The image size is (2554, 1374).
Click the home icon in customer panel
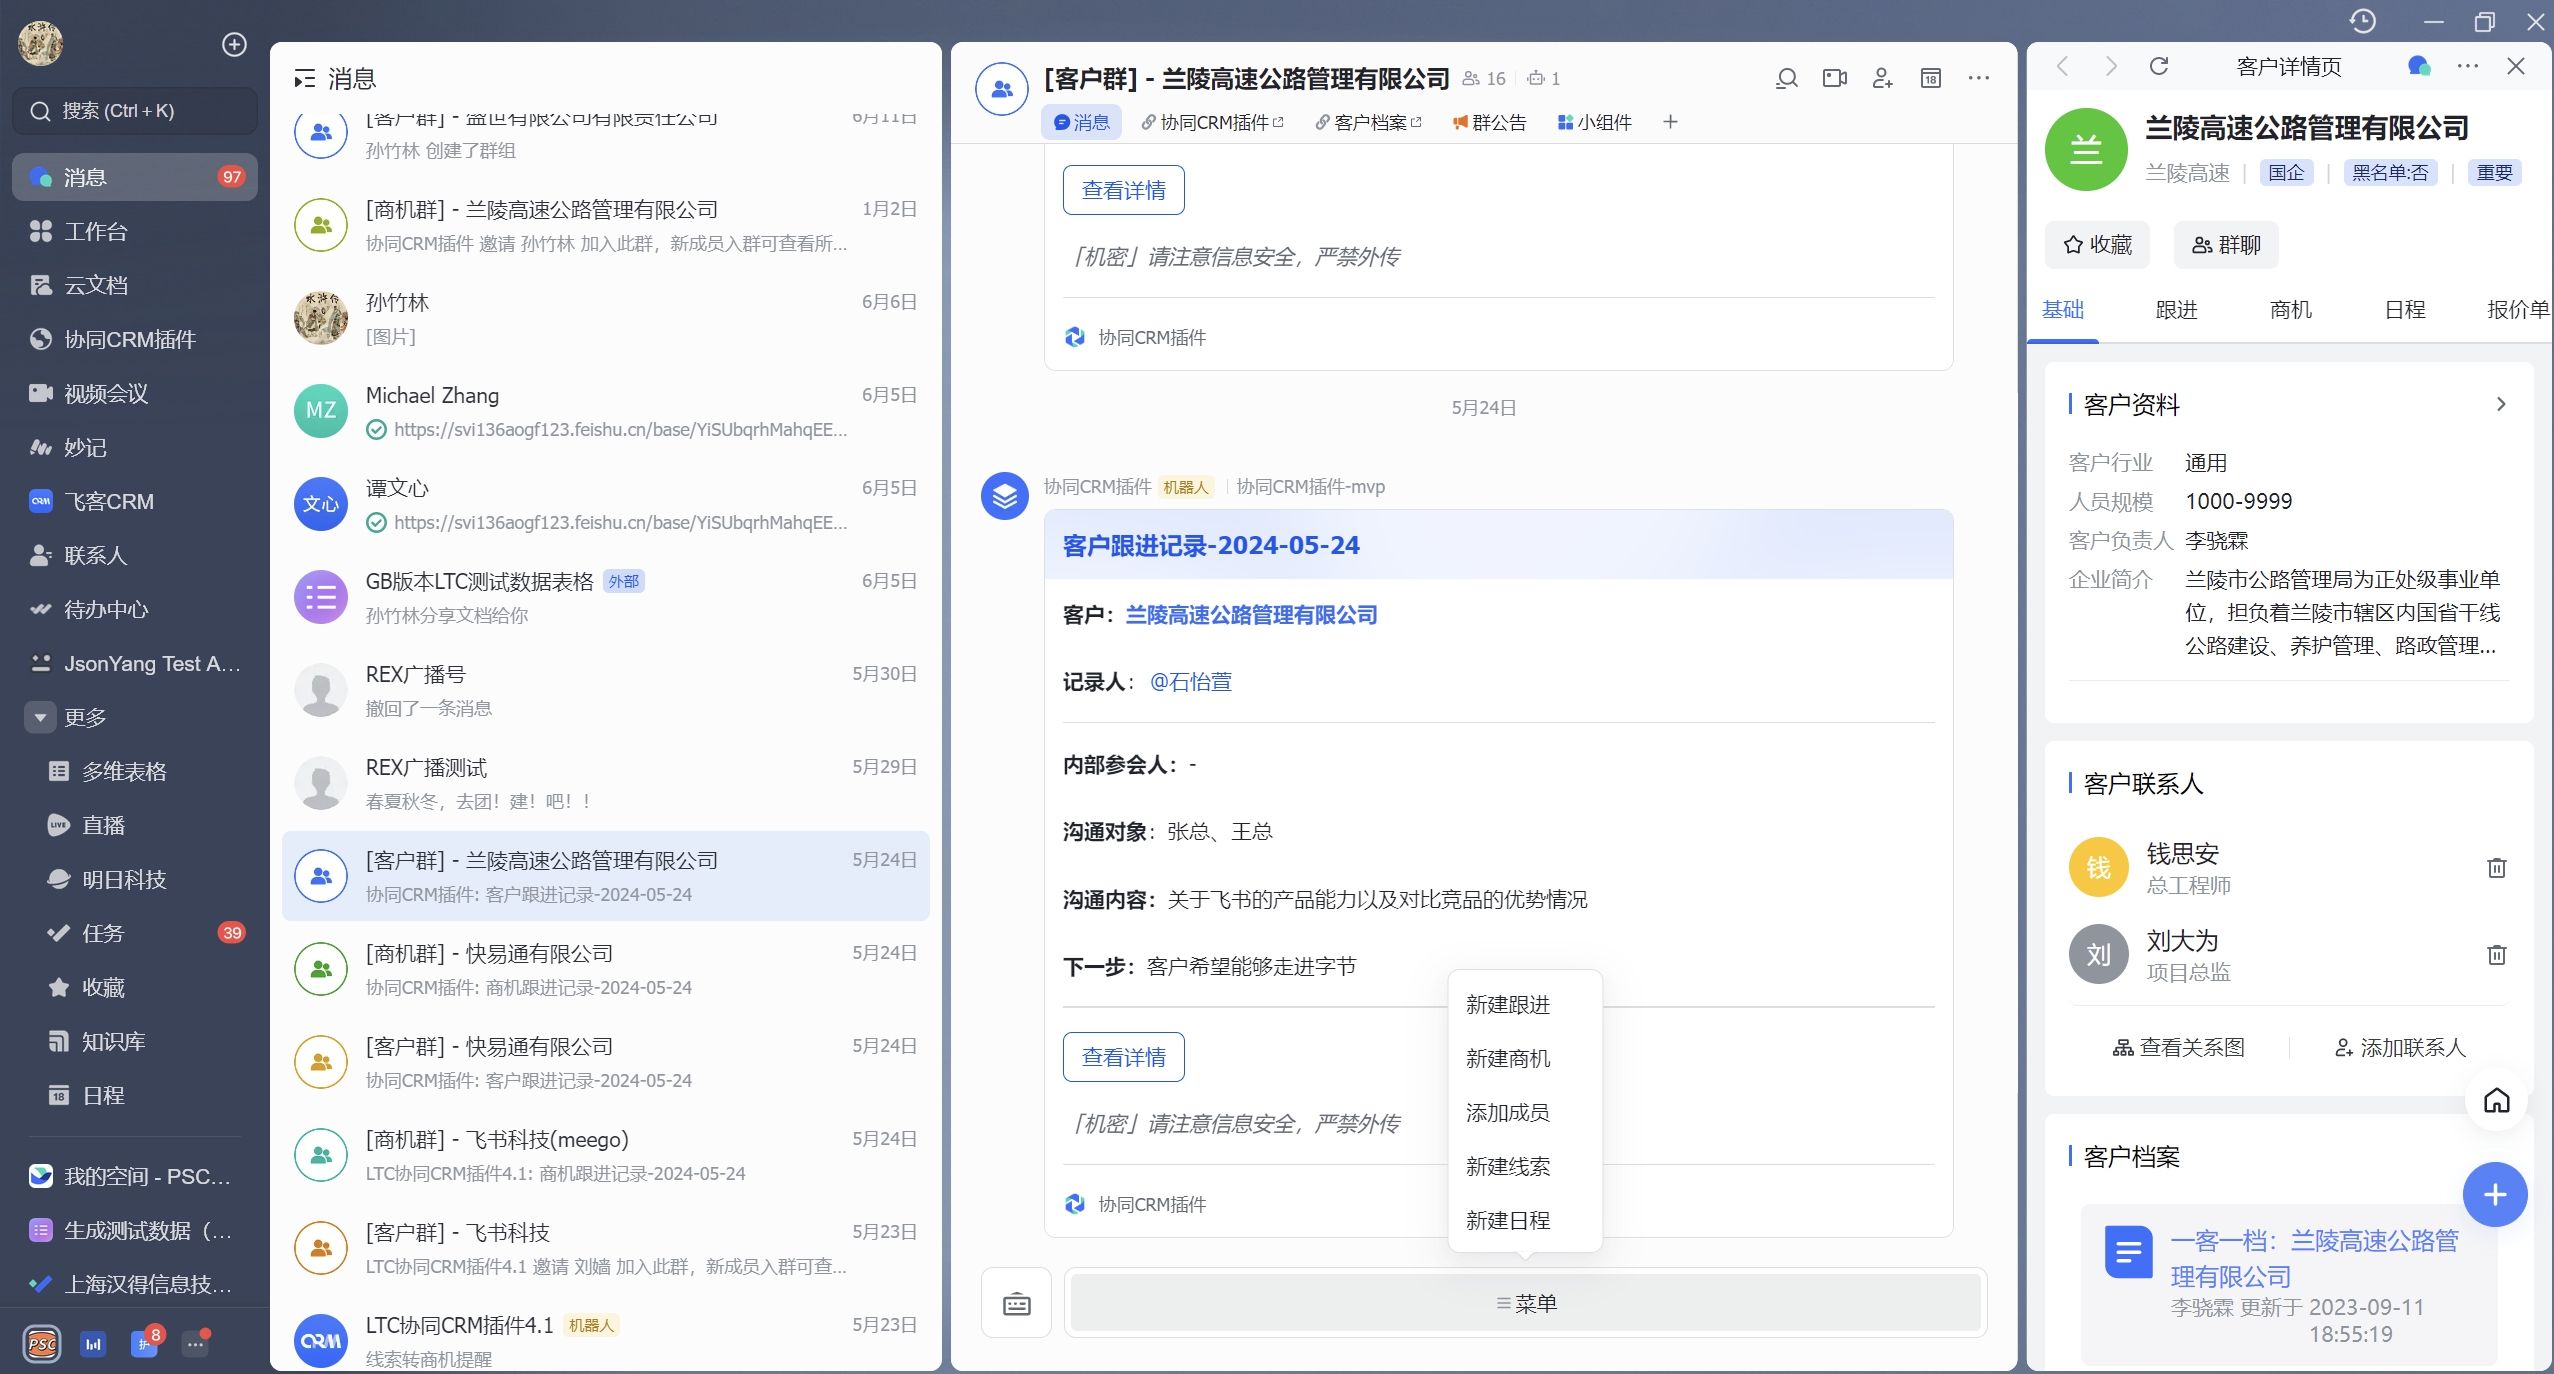2496,1100
